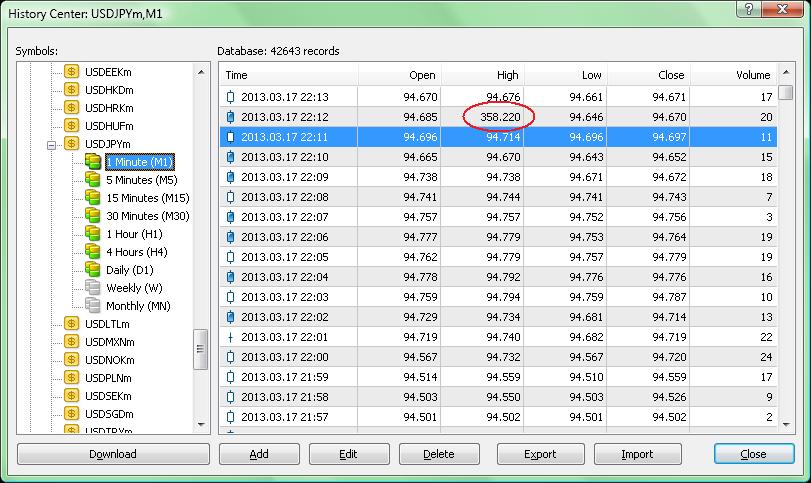The height and width of the screenshot is (483, 811).
Task: Click the USDJPYm currency symbol icon
Action: click(x=71, y=143)
